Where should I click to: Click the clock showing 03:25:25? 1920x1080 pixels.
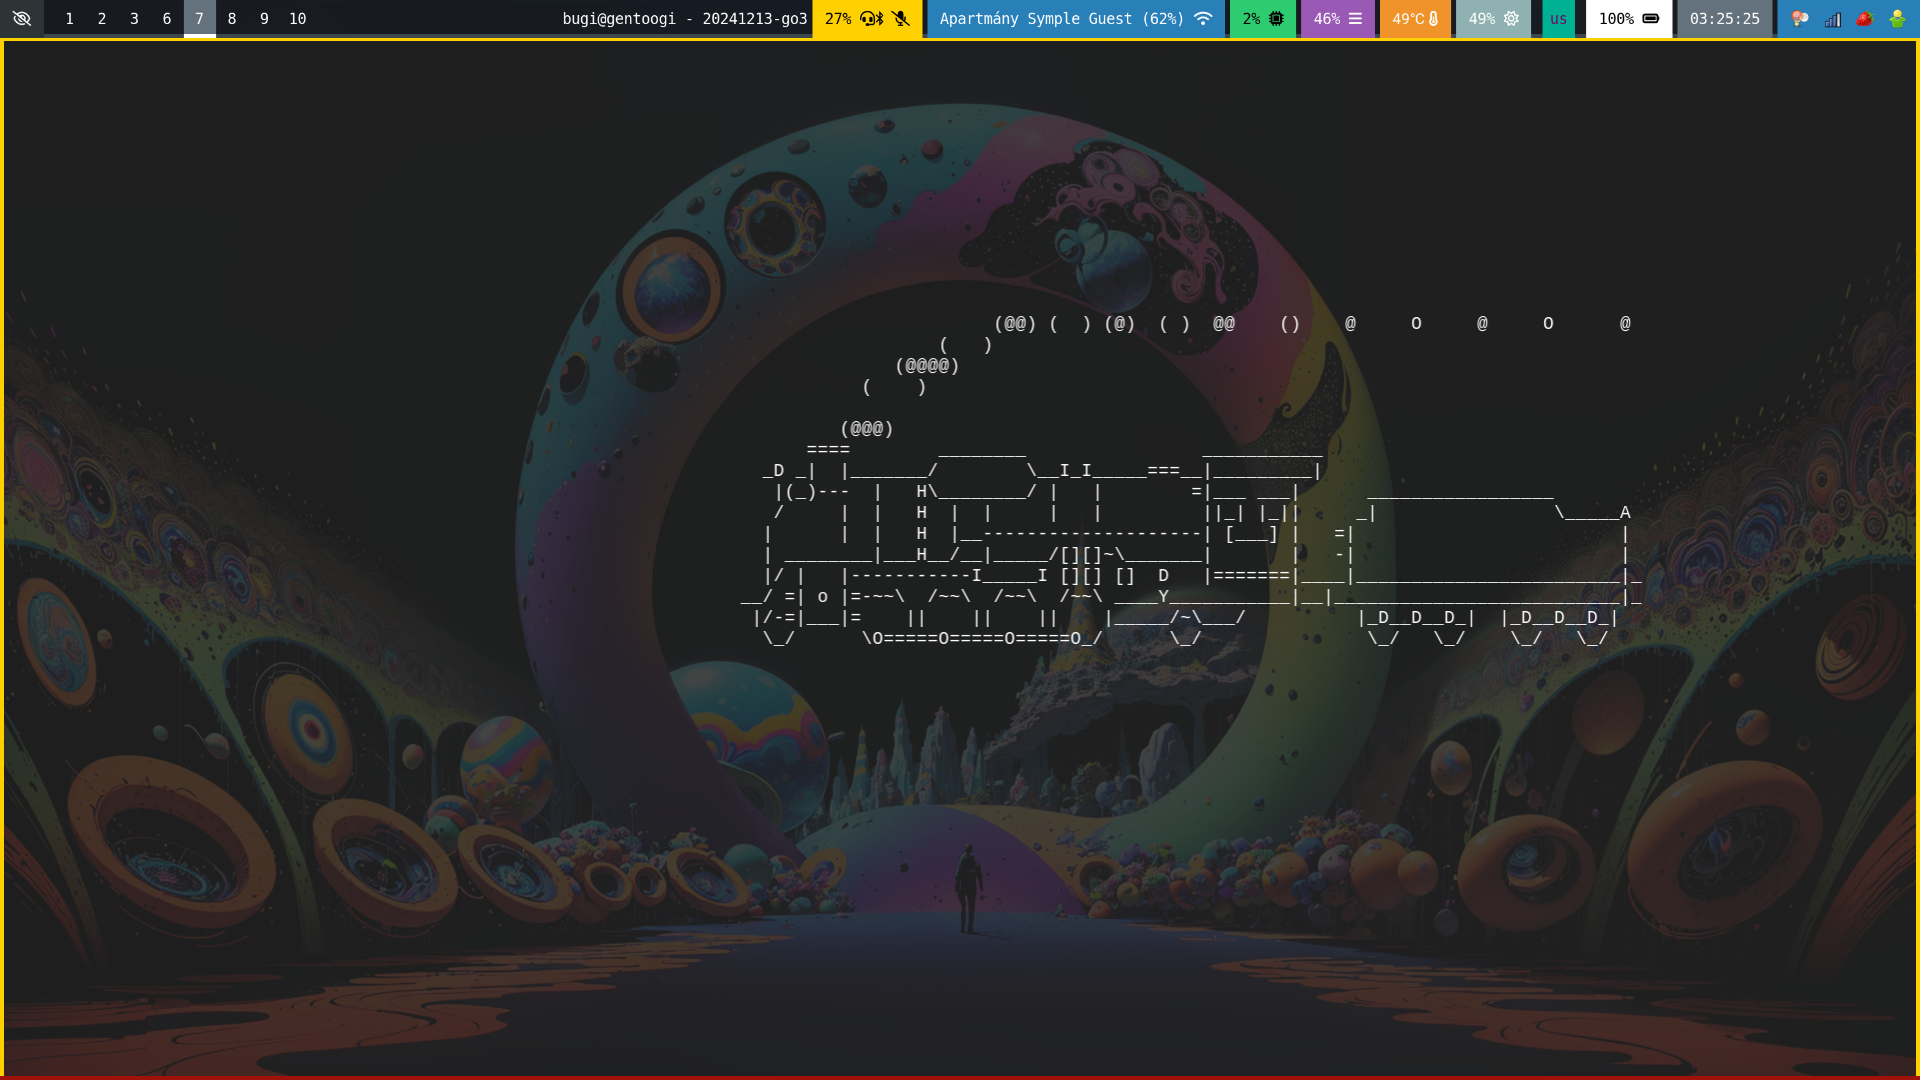click(1724, 18)
